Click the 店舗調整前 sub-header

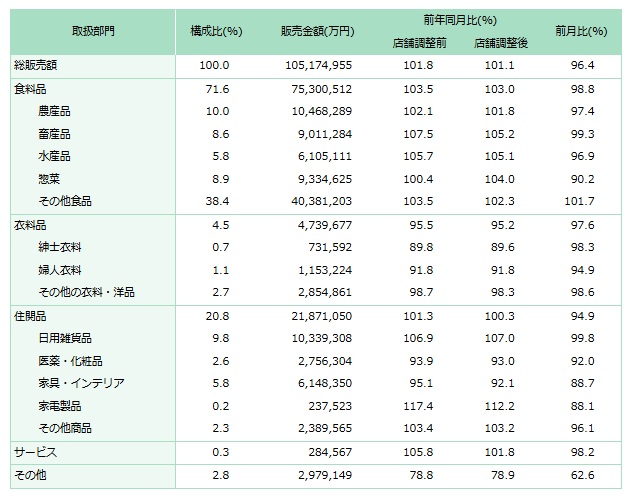(420, 43)
